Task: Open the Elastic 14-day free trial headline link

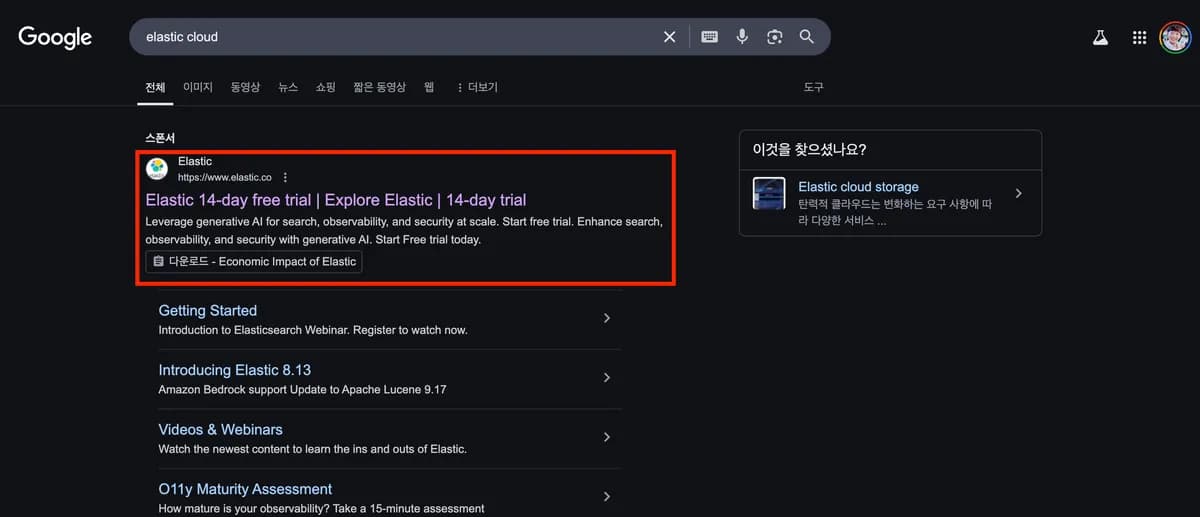Action: [x=336, y=200]
